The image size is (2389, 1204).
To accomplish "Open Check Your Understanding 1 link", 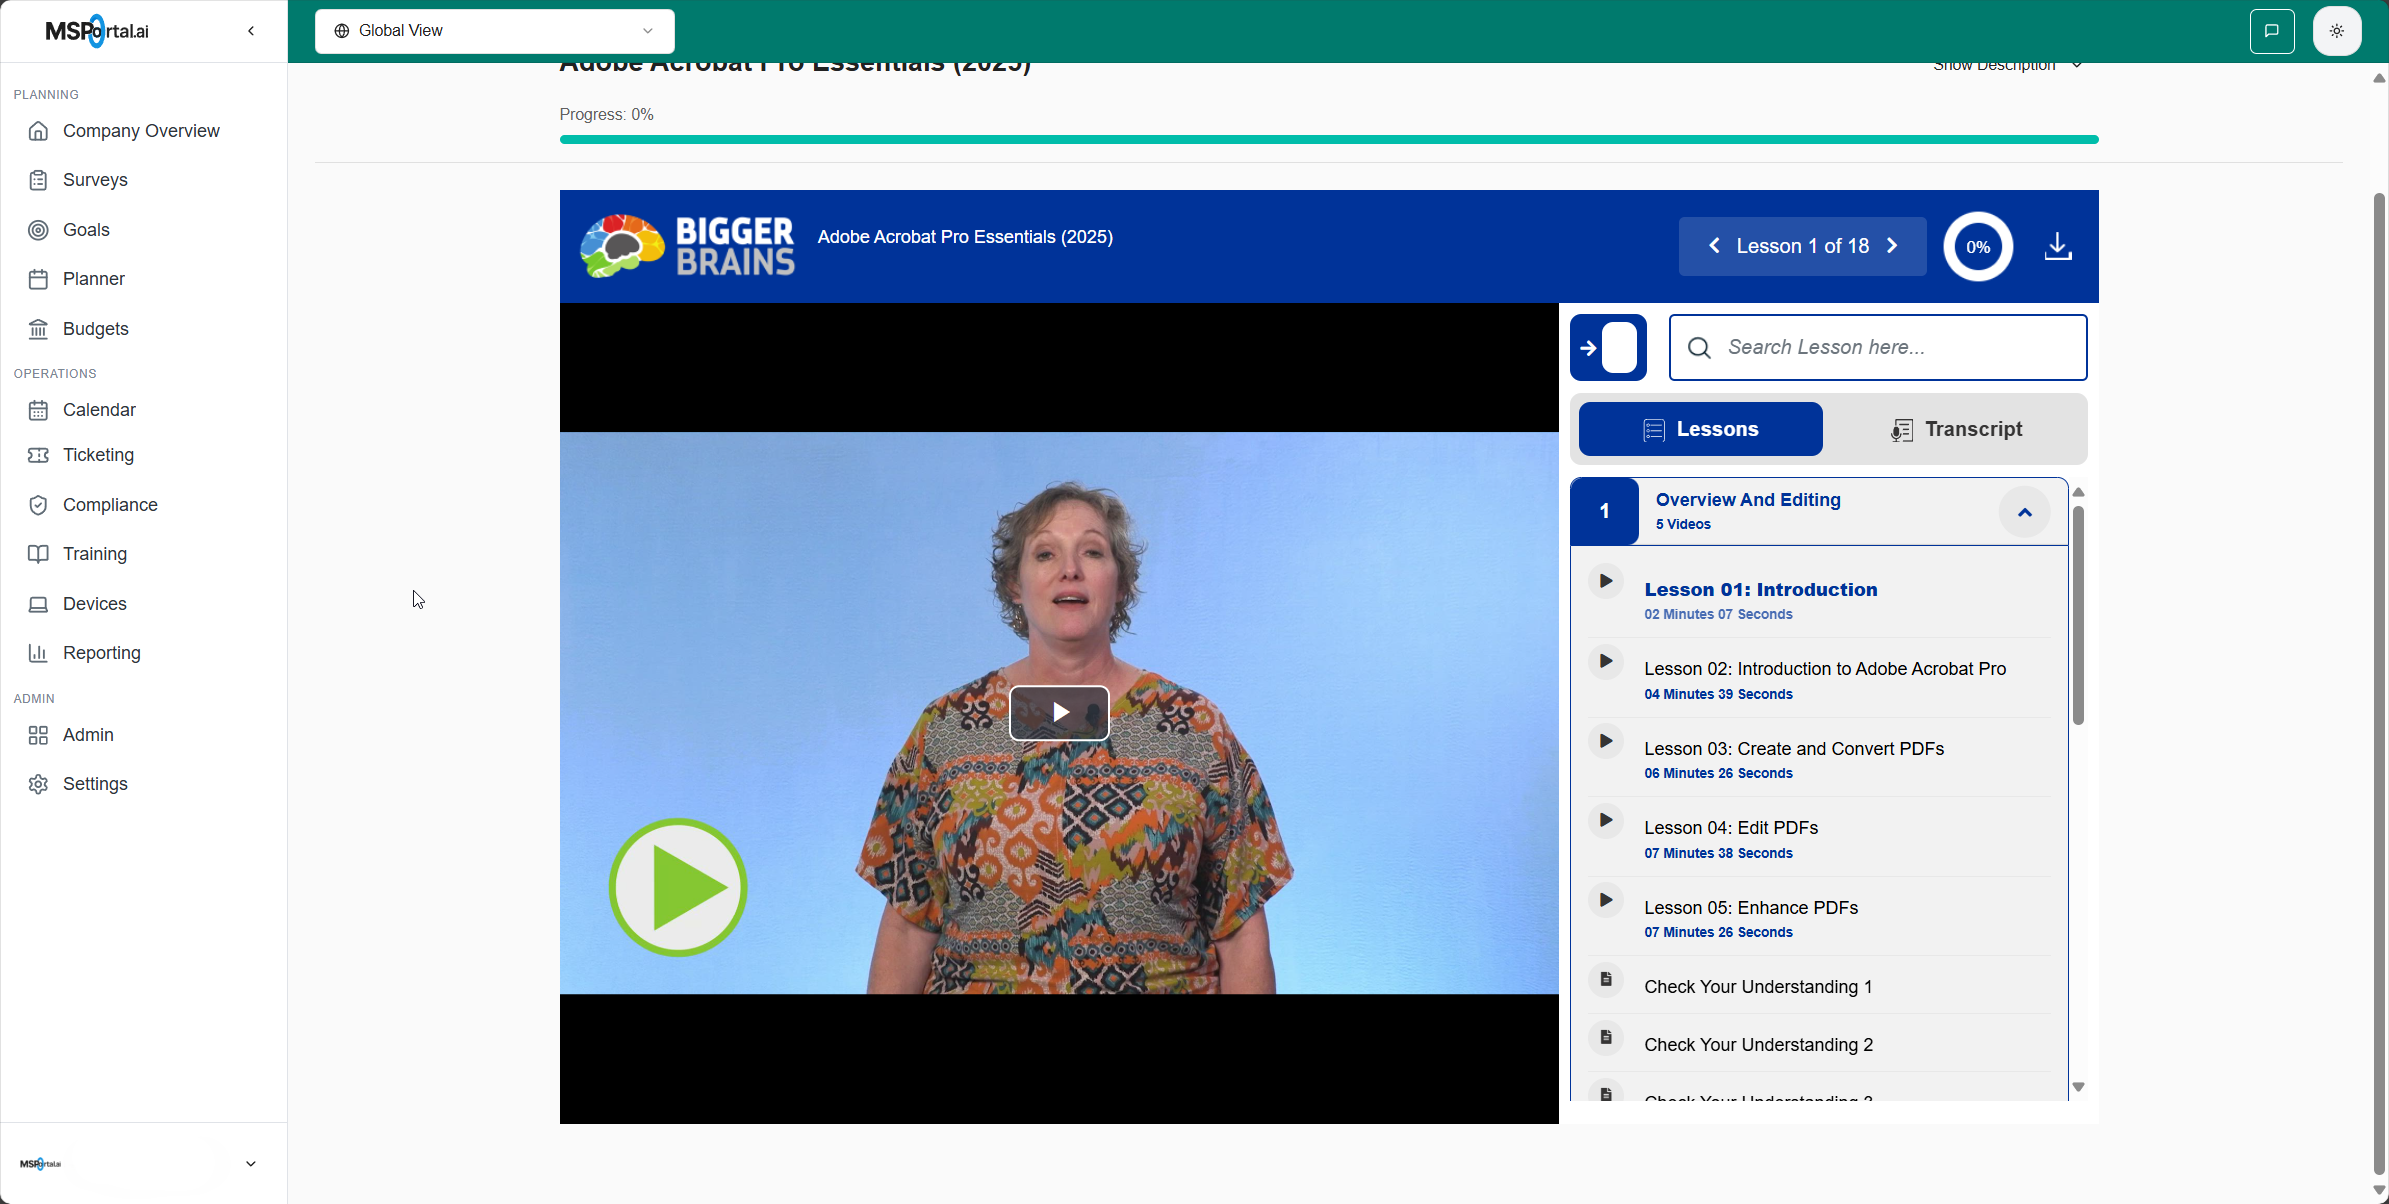I will coord(1758,987).
